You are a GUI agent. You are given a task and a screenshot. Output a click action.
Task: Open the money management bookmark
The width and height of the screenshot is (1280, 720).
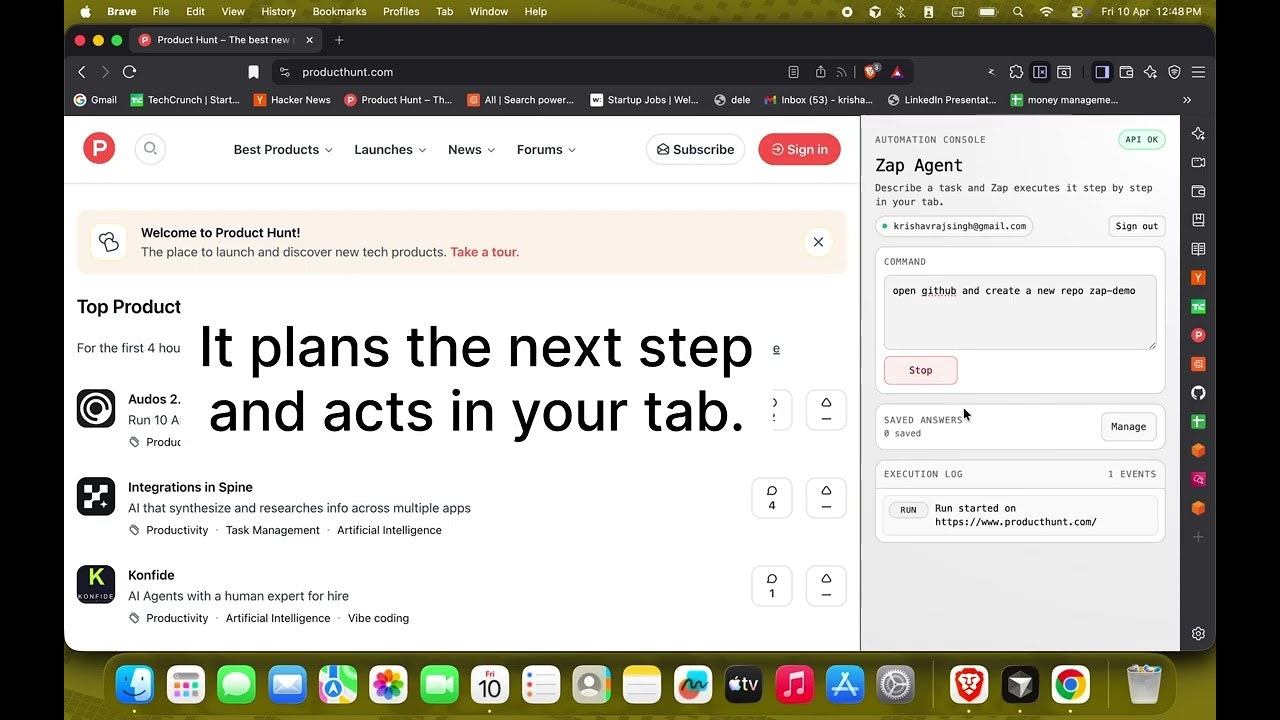[1064, 100]
